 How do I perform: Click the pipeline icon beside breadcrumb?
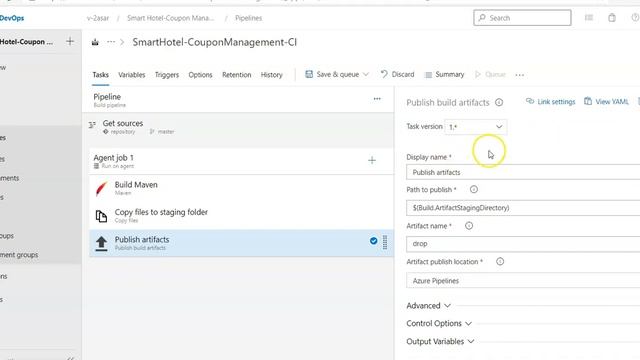click(95, 42)
